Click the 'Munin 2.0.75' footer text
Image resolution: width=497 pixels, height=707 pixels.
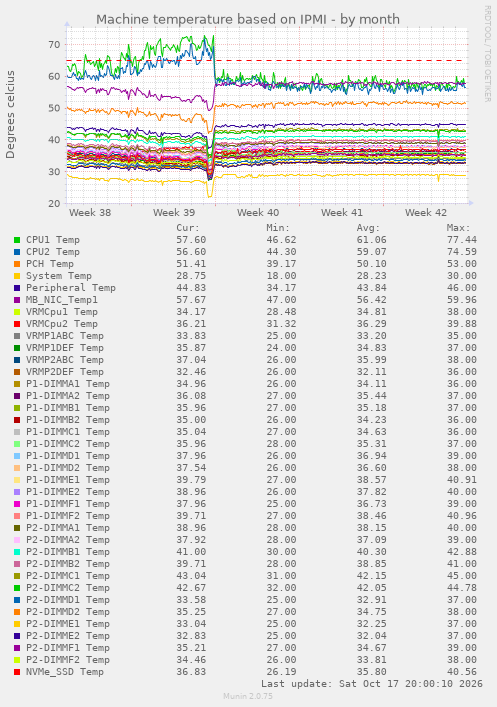(248, 696)
